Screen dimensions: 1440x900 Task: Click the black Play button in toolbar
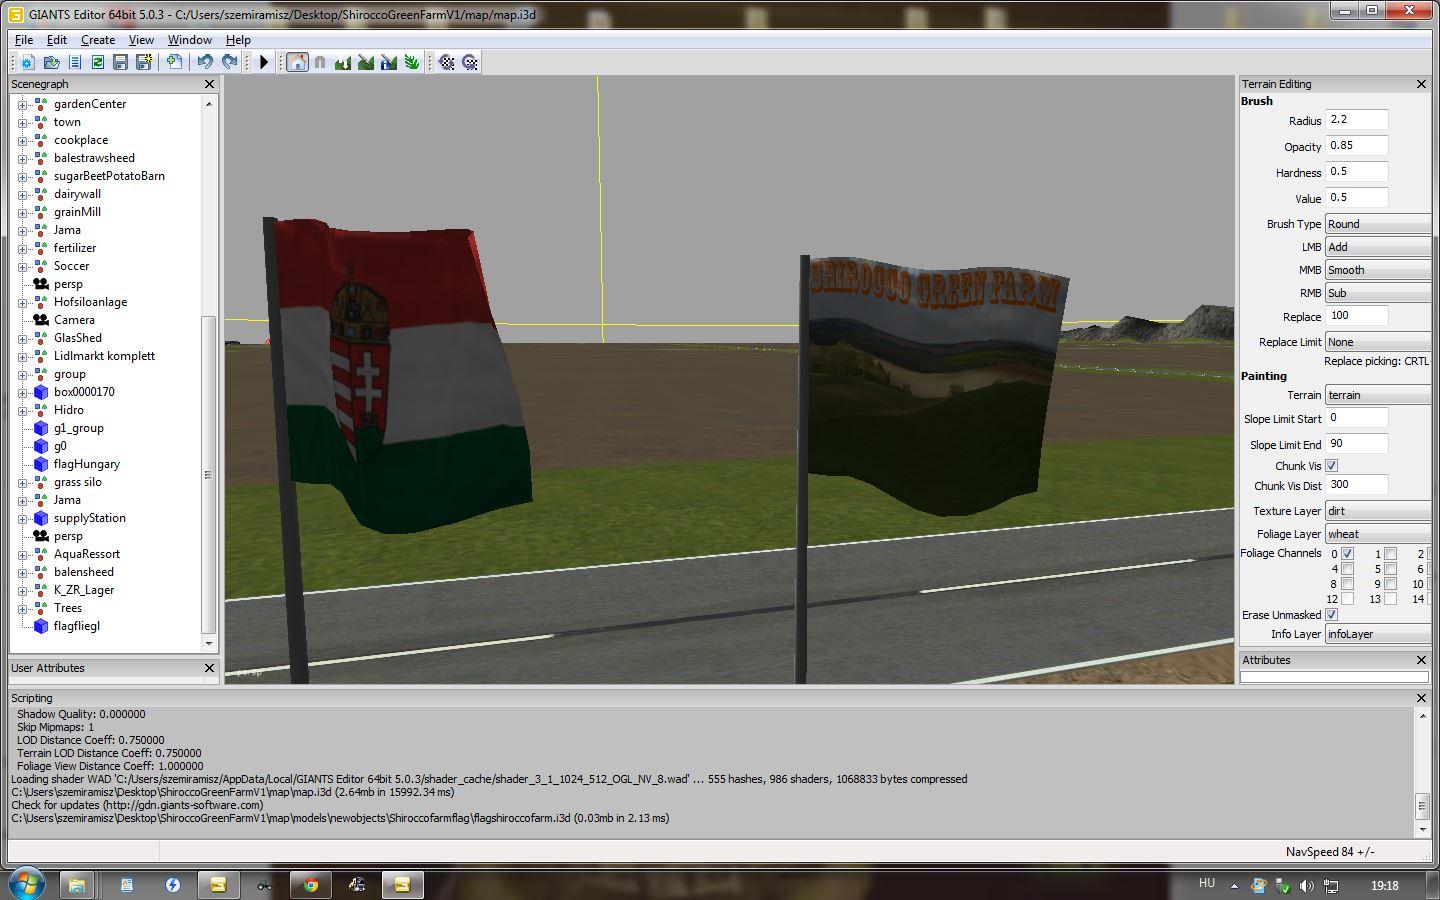click(264, 62)
